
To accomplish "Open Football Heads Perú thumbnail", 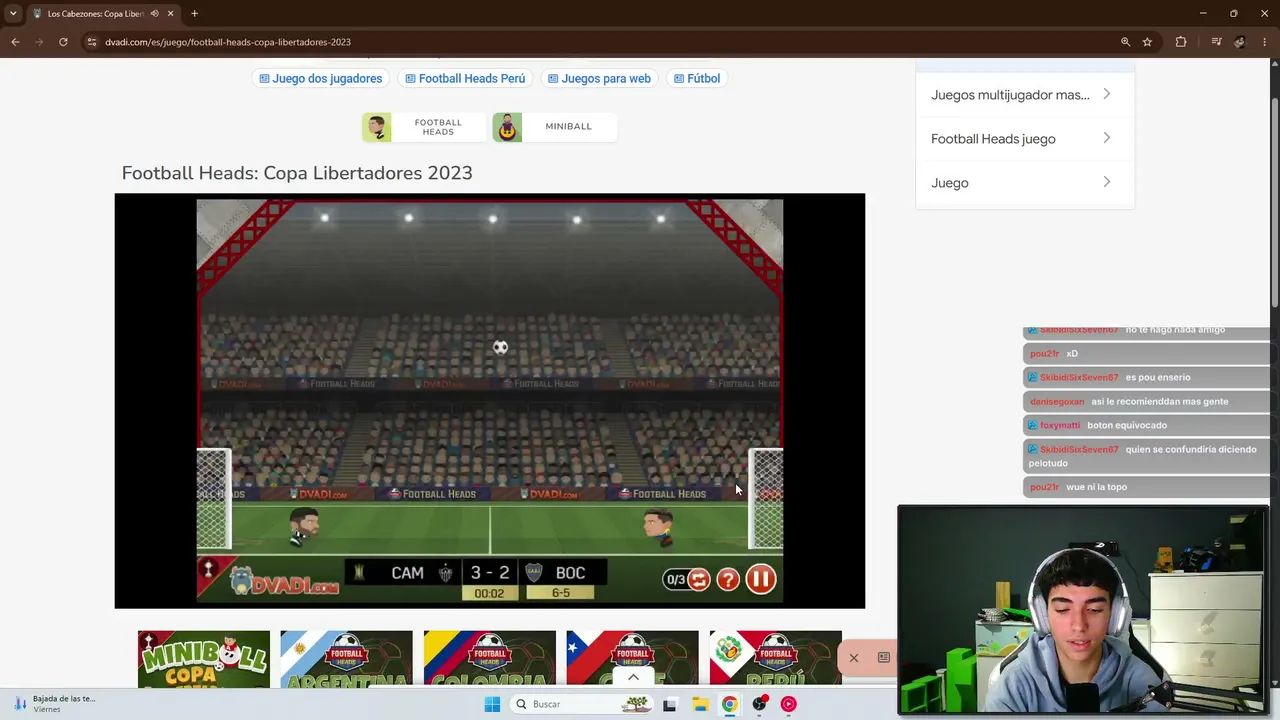I will [775, 659].
